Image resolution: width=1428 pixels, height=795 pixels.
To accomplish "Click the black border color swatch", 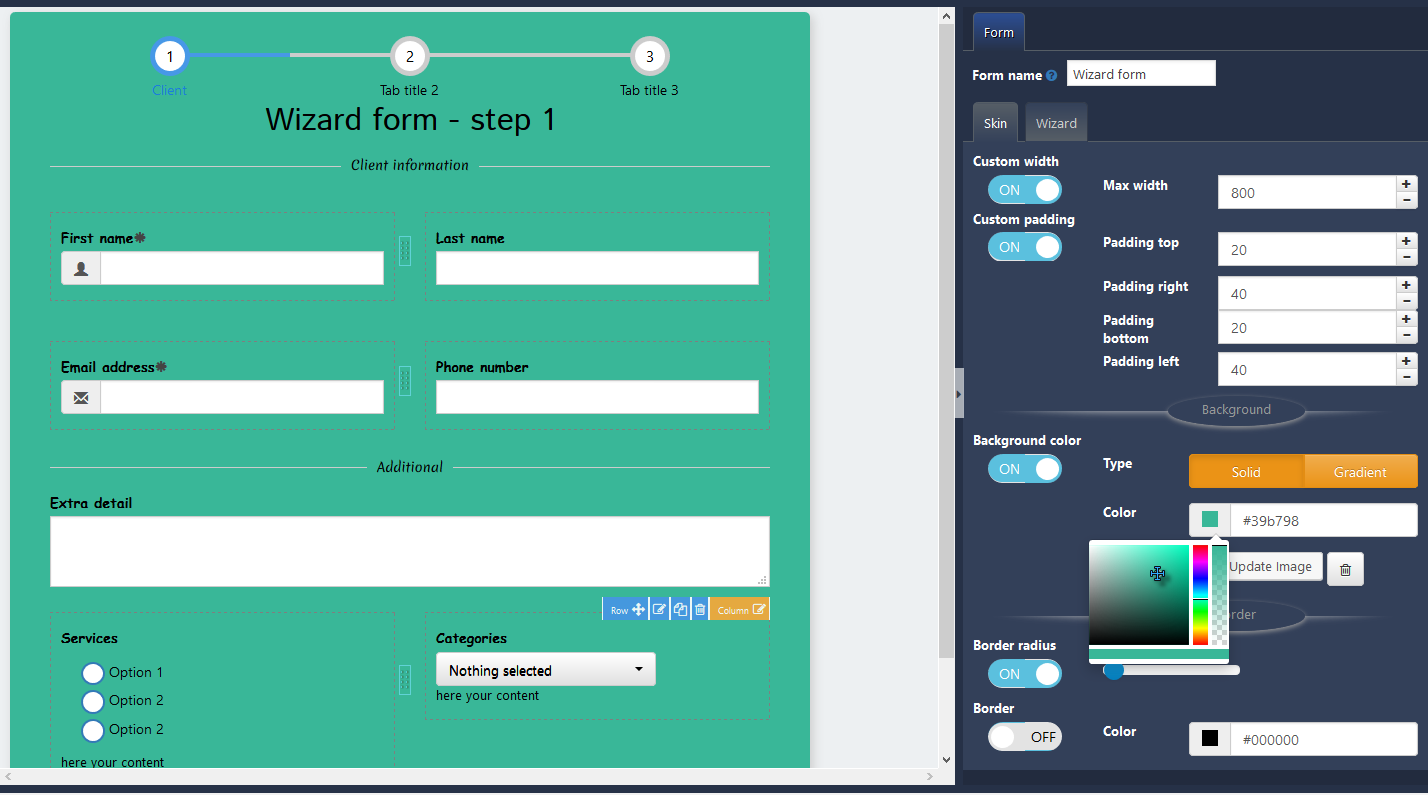I will coord(1210,739).
